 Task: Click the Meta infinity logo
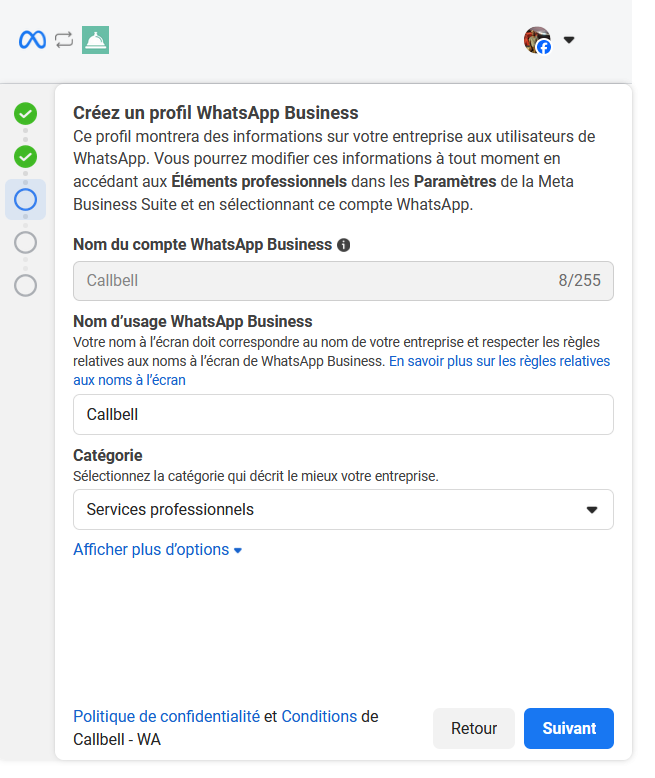32,40
